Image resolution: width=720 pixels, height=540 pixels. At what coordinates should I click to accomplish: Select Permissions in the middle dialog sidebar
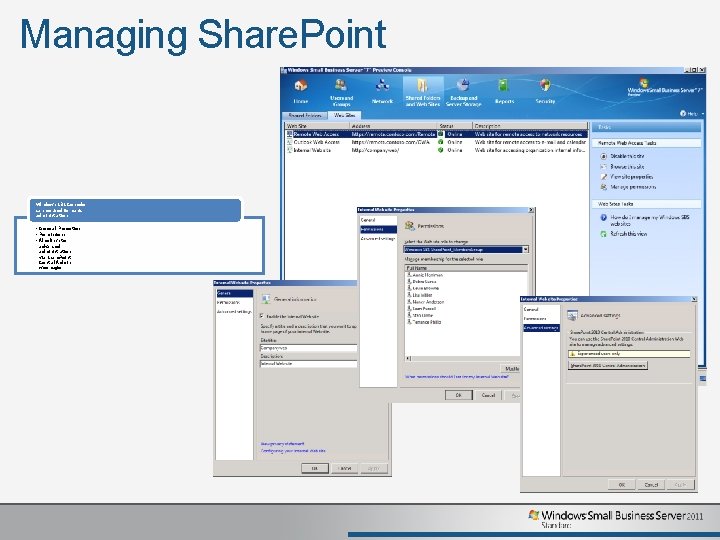pyautogui.click(x=378, y=229)
